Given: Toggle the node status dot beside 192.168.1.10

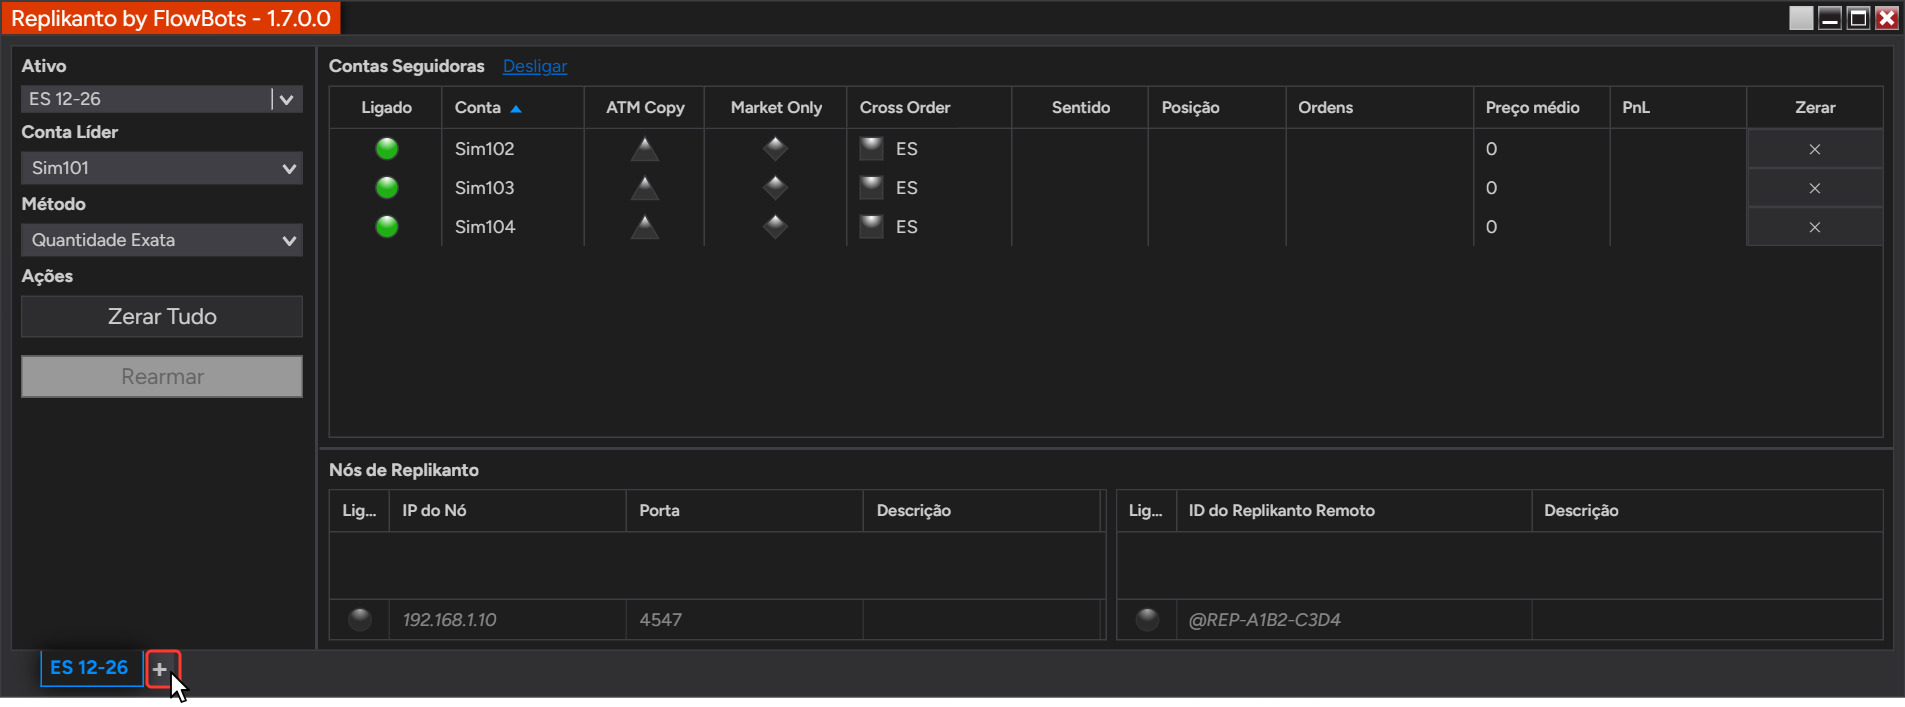Looking at the screenshot, I should (x=360, y=619).
